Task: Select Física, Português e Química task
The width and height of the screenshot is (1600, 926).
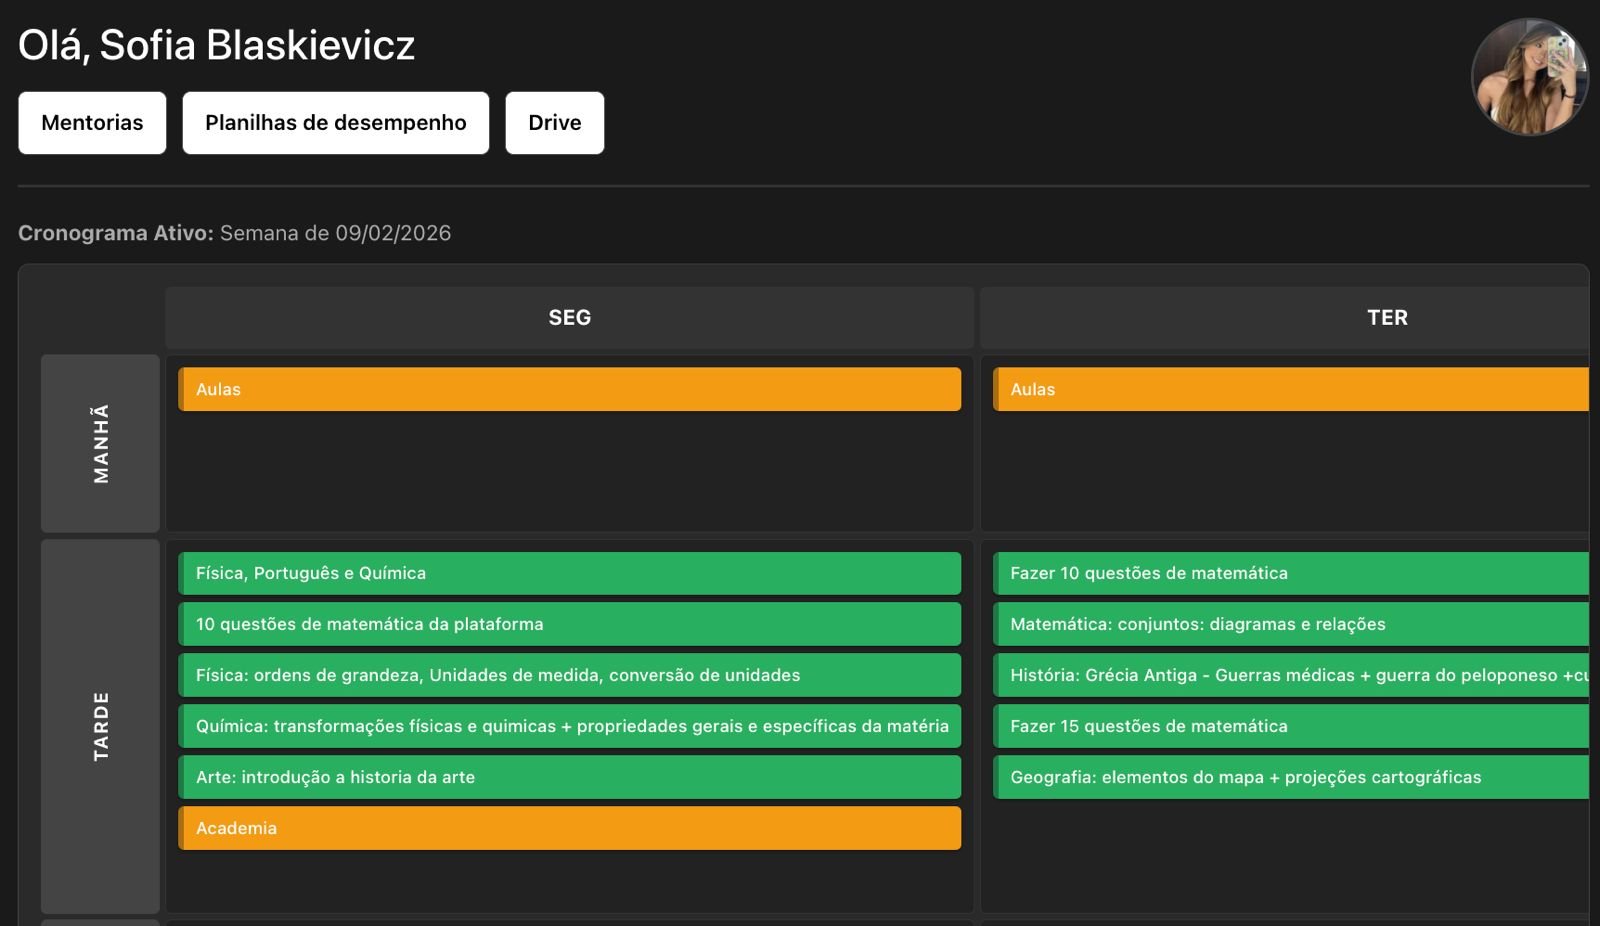Action: click(x=569, y=573)
